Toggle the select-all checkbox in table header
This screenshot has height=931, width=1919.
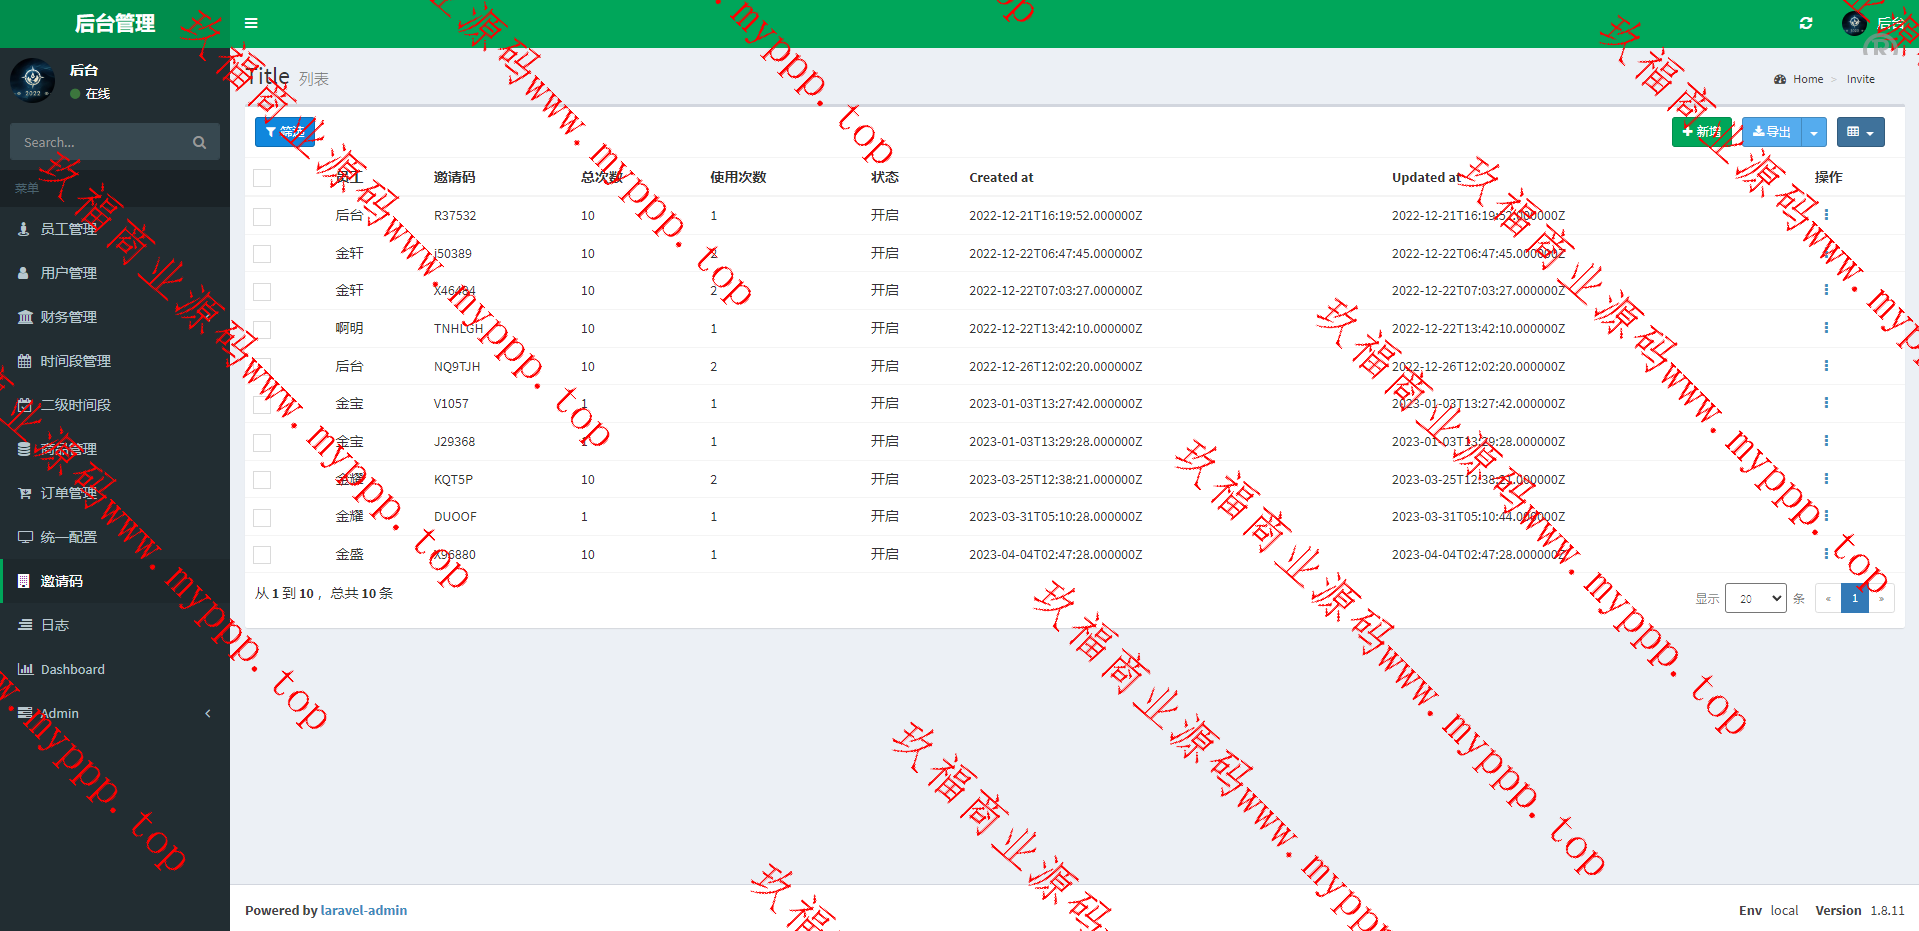pos(262,178)
